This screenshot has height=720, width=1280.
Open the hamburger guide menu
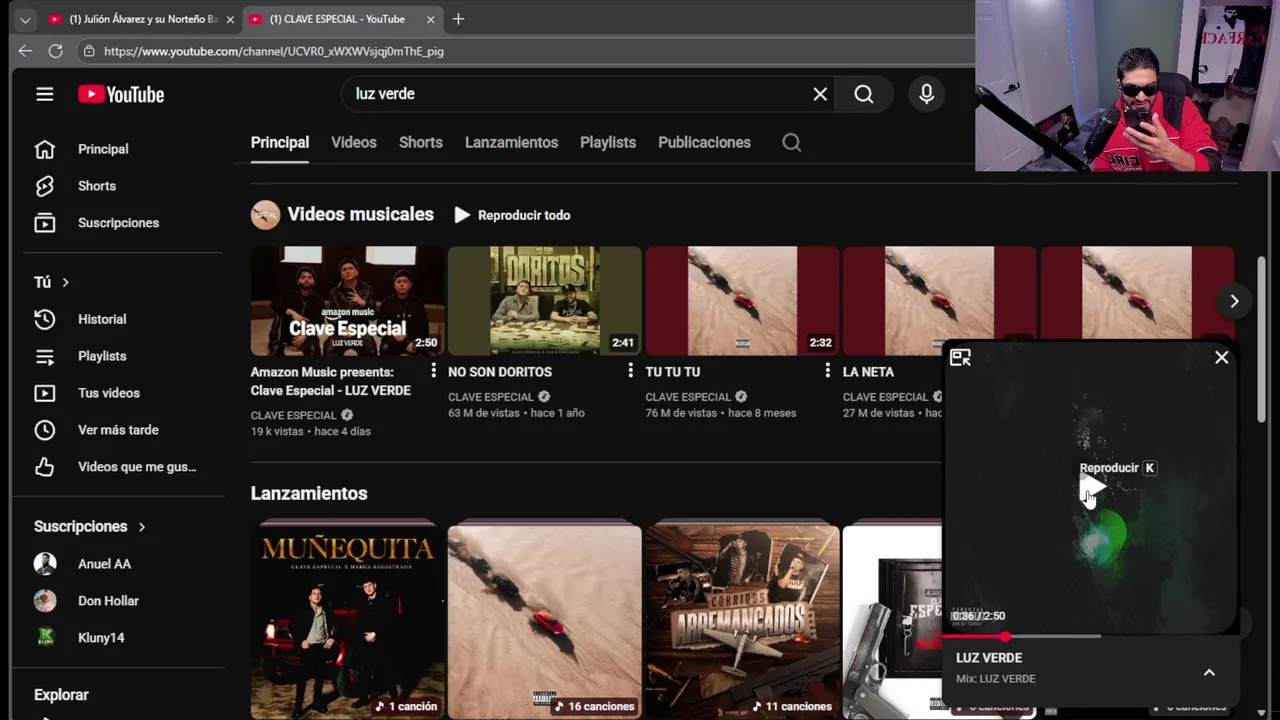pos(44,94)
